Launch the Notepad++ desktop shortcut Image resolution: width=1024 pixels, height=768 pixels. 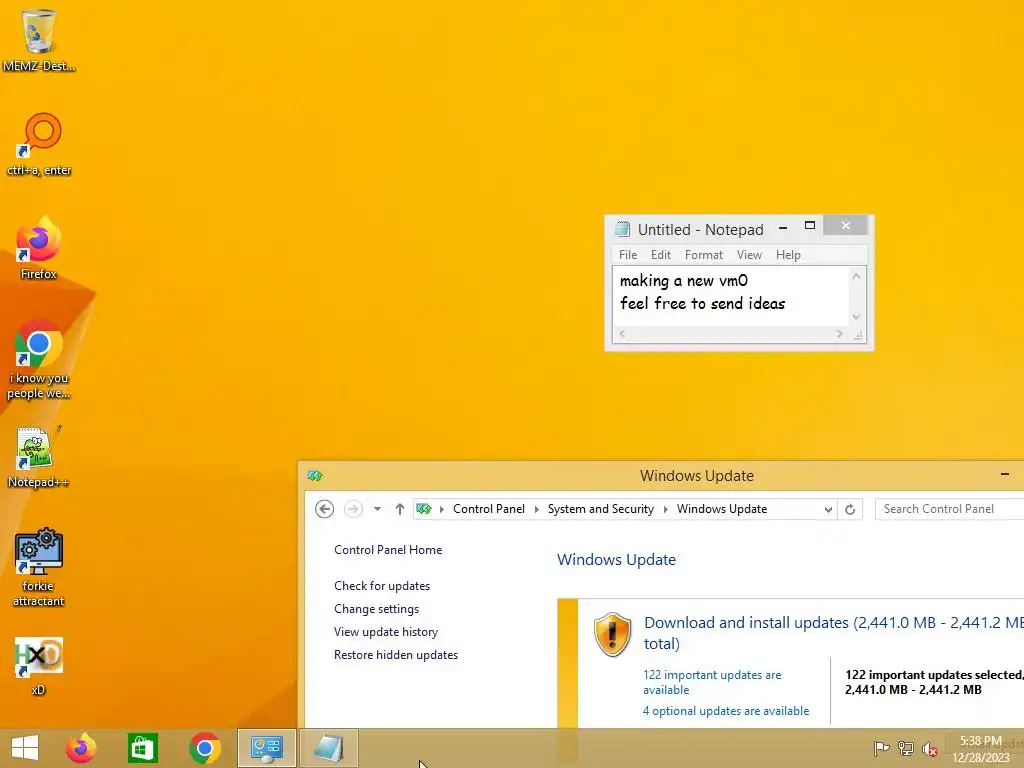[x=39, y=456]
